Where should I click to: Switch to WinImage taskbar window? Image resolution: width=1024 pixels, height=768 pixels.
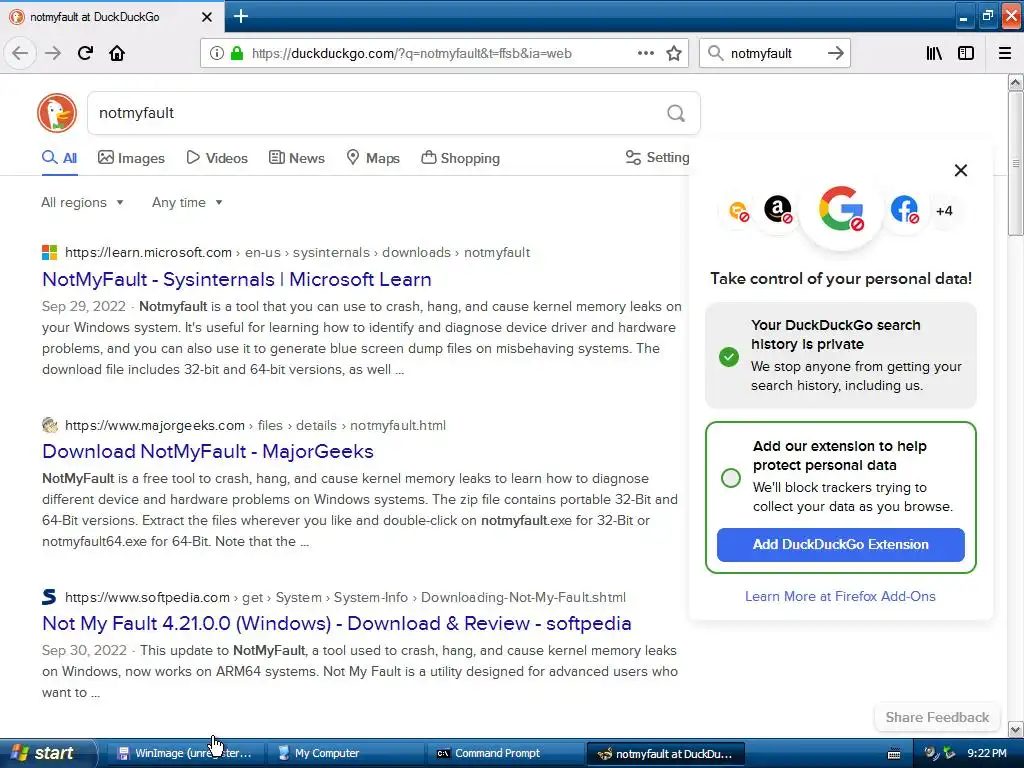185,754
